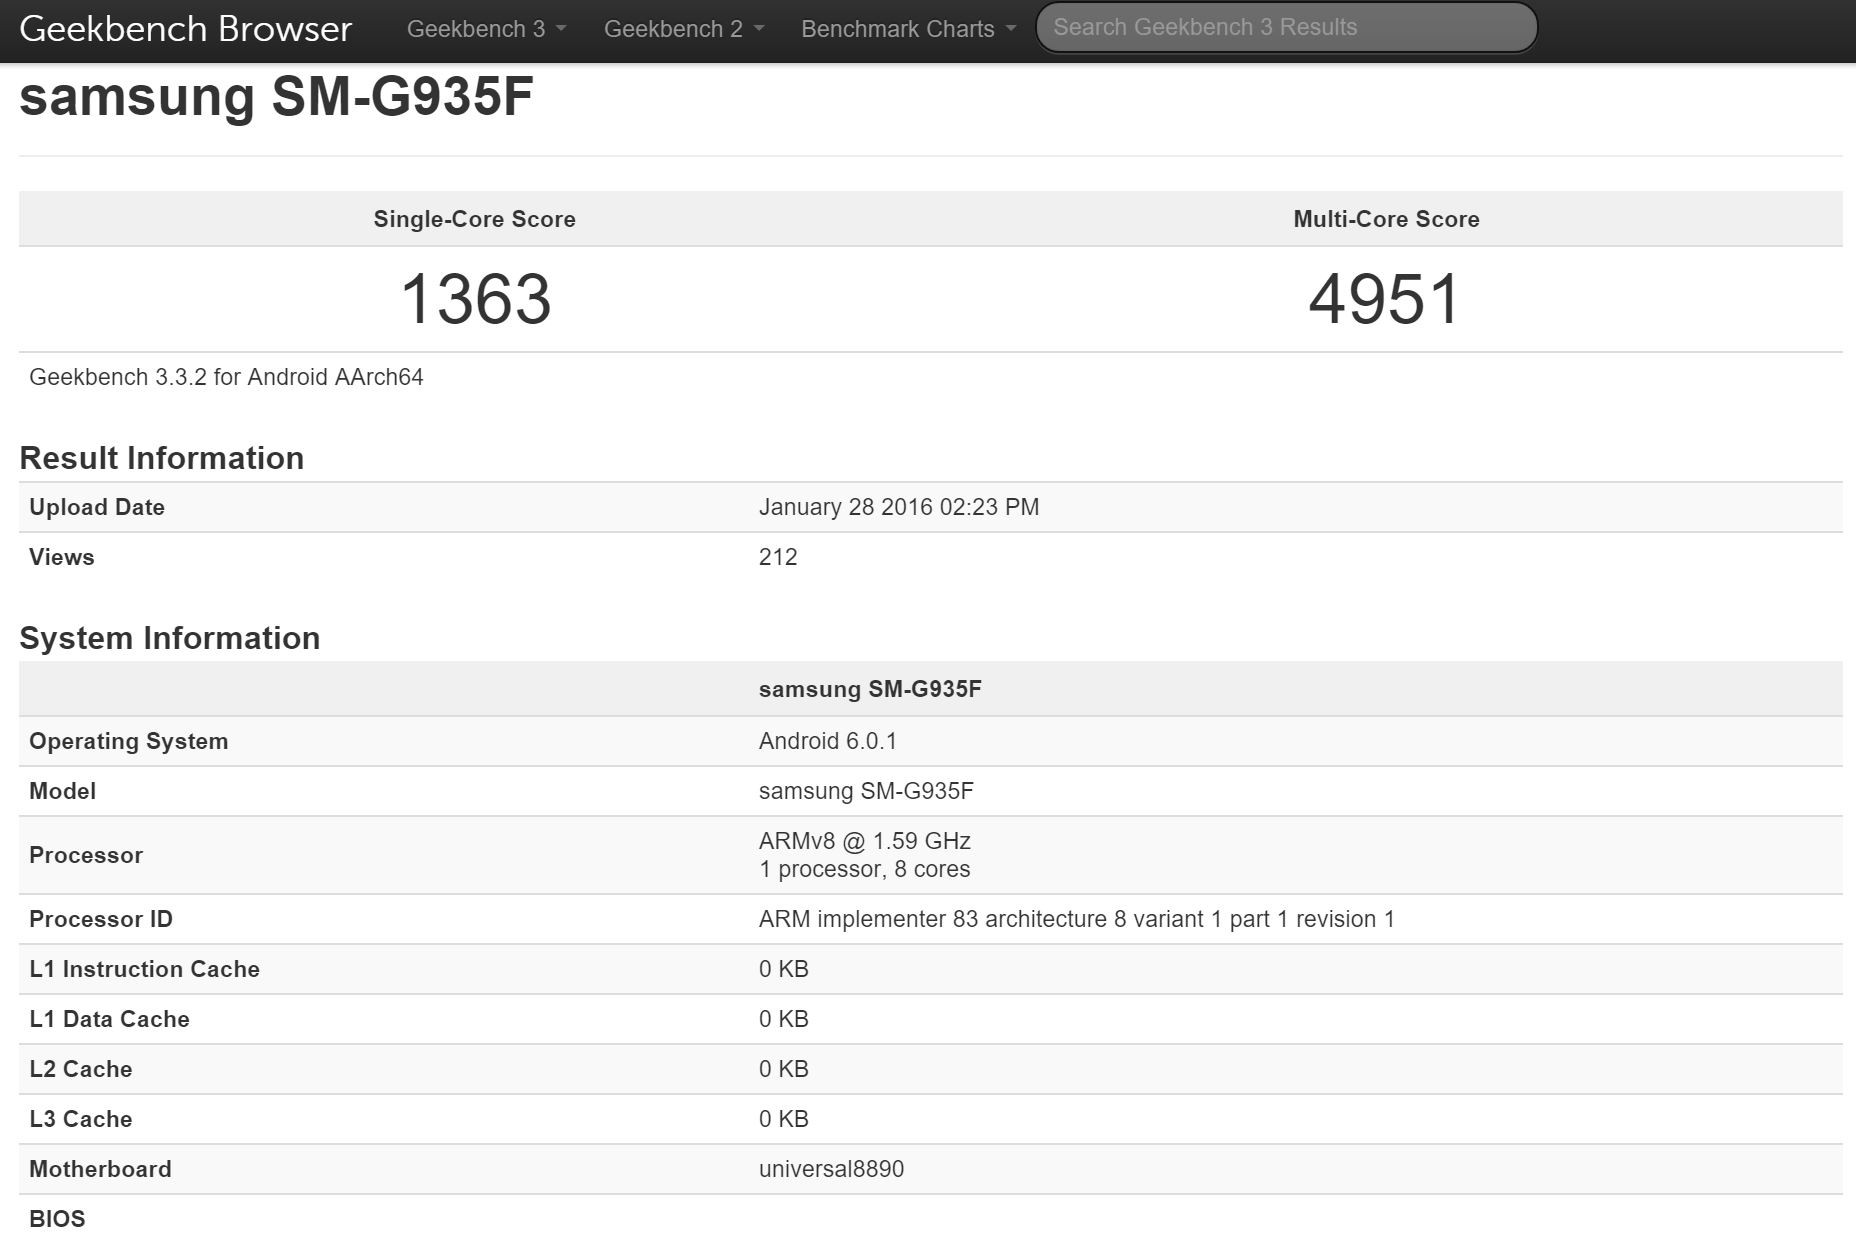Select the Multi-Core Score column header
Image resolution: width=1856 pixels, height=1239 pixels.
[x=1386, y=219]
